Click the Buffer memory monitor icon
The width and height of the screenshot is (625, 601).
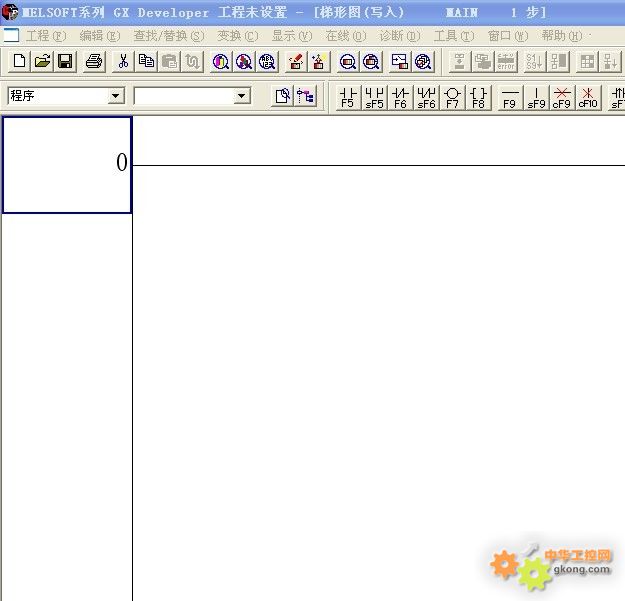[371, 61]
